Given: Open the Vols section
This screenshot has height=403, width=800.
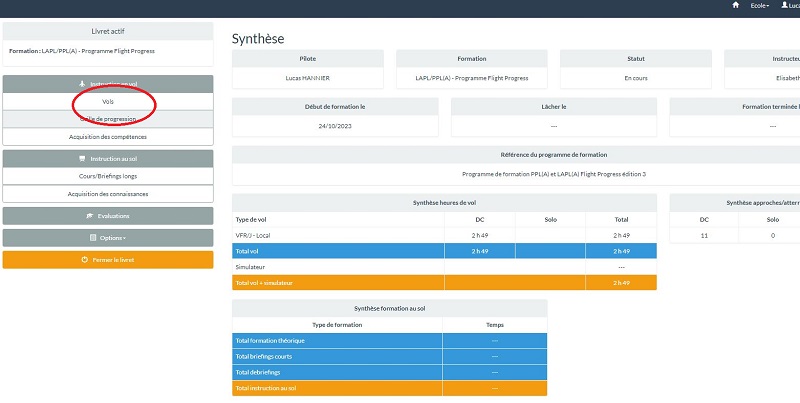Looking at the screenshot, I should tap(108, 102).
